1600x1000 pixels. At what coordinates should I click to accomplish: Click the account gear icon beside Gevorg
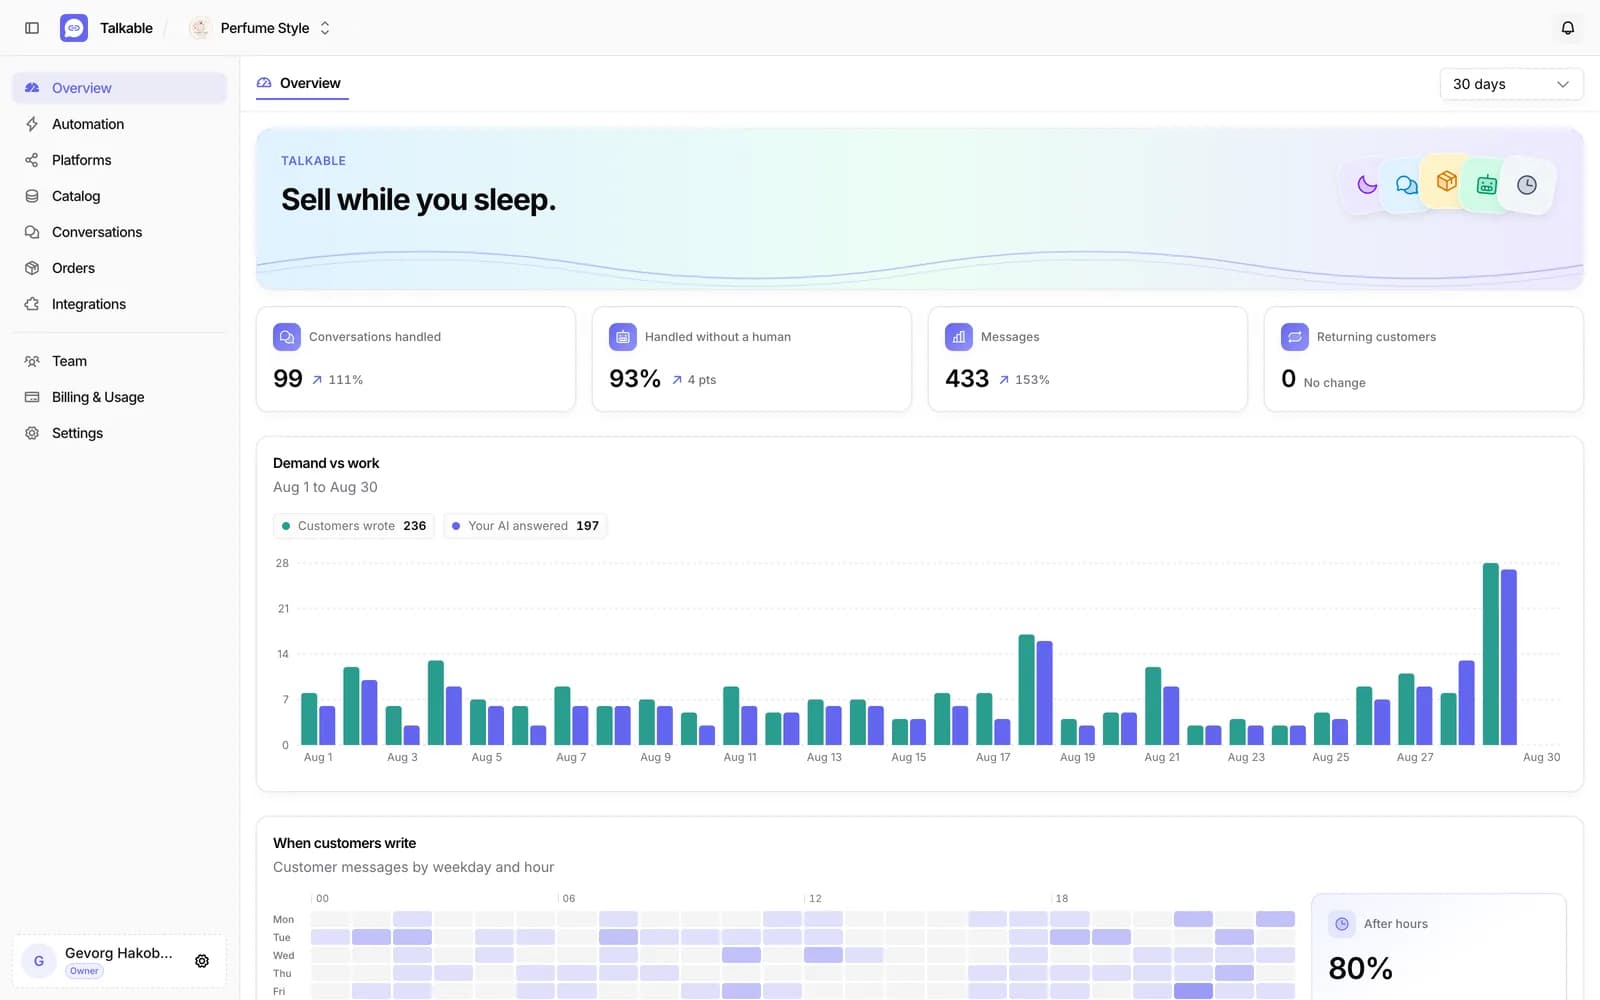tap(202, 961)
